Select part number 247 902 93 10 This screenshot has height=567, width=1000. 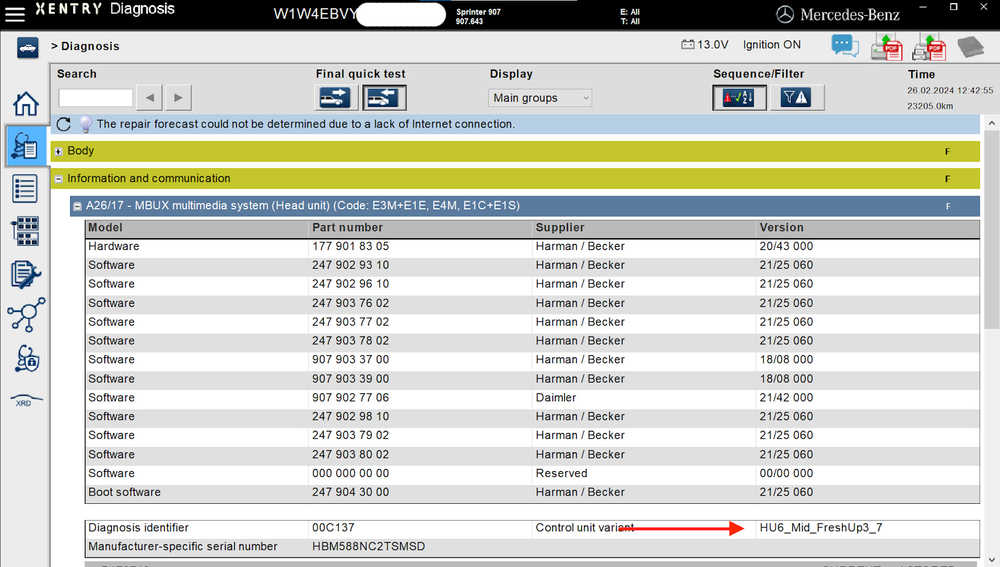click(x=350, y=265)
